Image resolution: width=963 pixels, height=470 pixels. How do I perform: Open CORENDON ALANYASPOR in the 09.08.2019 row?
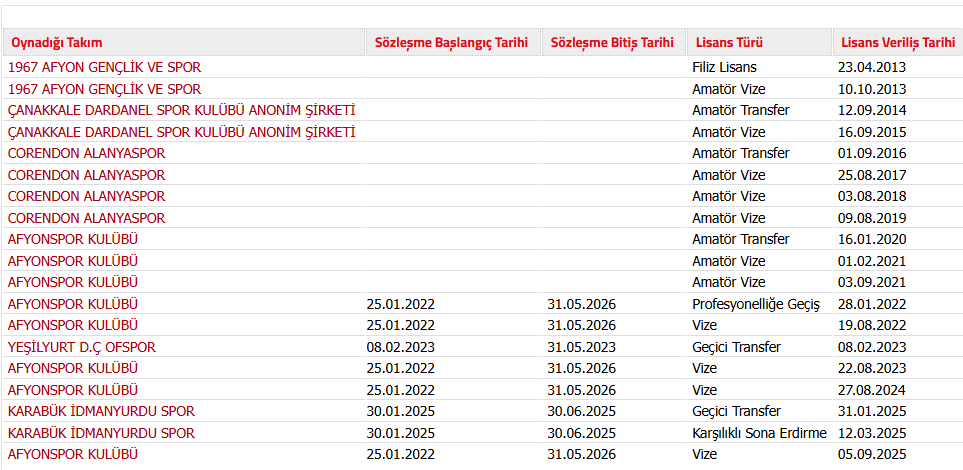click(x=87, y=218)
